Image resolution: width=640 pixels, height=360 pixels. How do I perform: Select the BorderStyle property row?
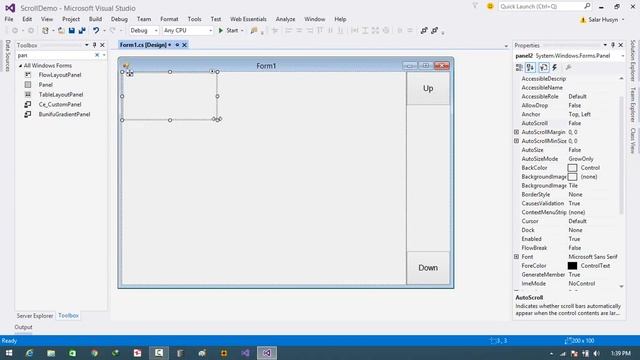tap(566, 195)
